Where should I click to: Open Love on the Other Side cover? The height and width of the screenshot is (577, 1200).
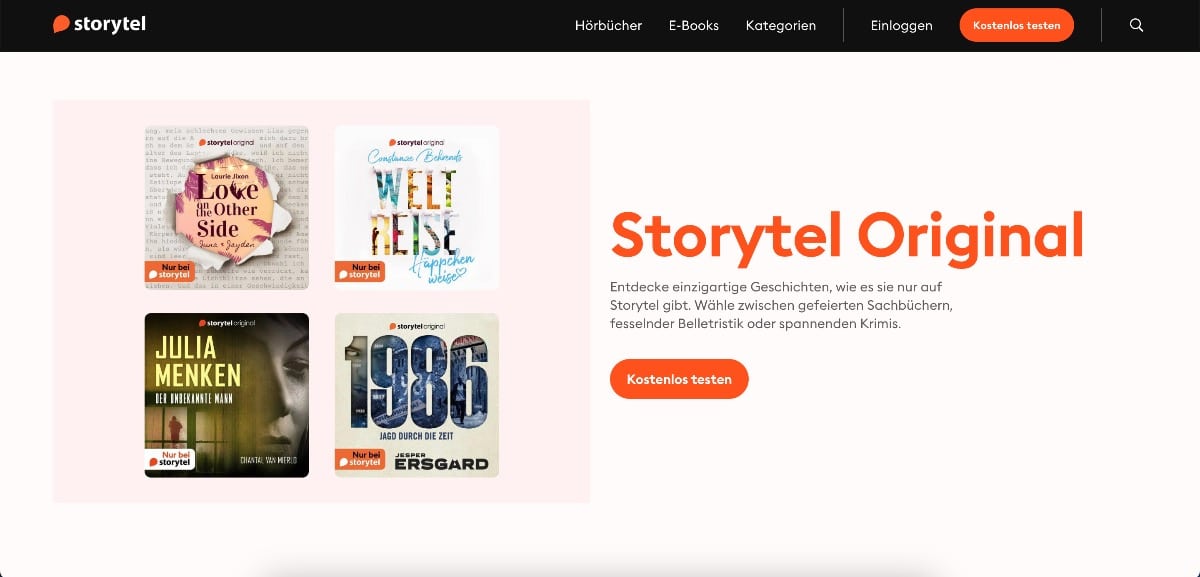(x=227, y=207)
